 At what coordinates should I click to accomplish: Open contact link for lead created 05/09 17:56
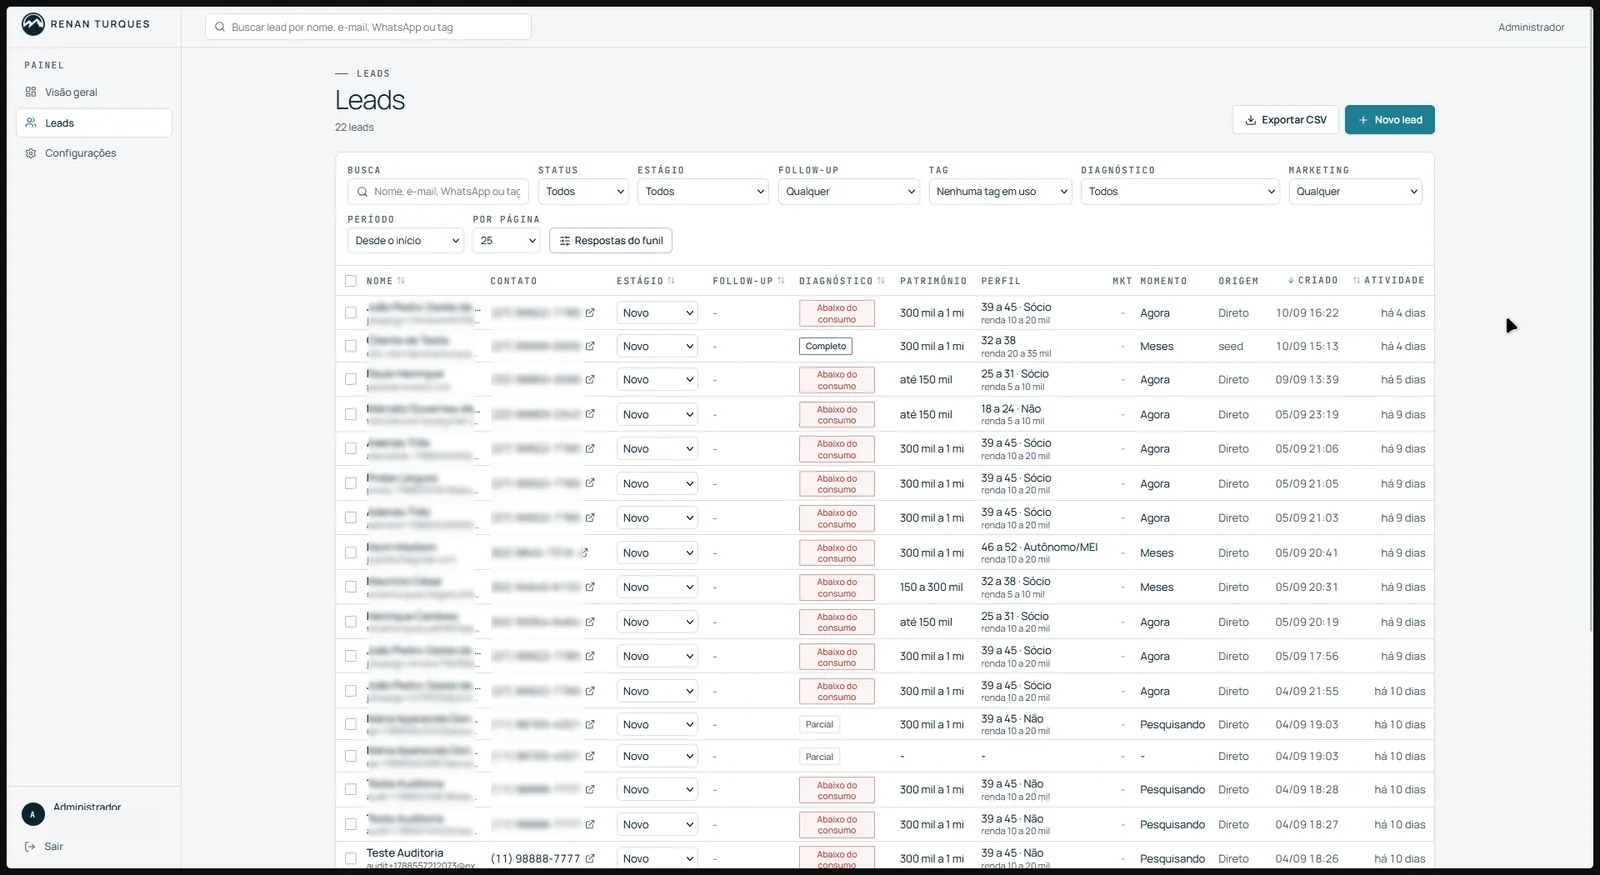tap(590, 656)
